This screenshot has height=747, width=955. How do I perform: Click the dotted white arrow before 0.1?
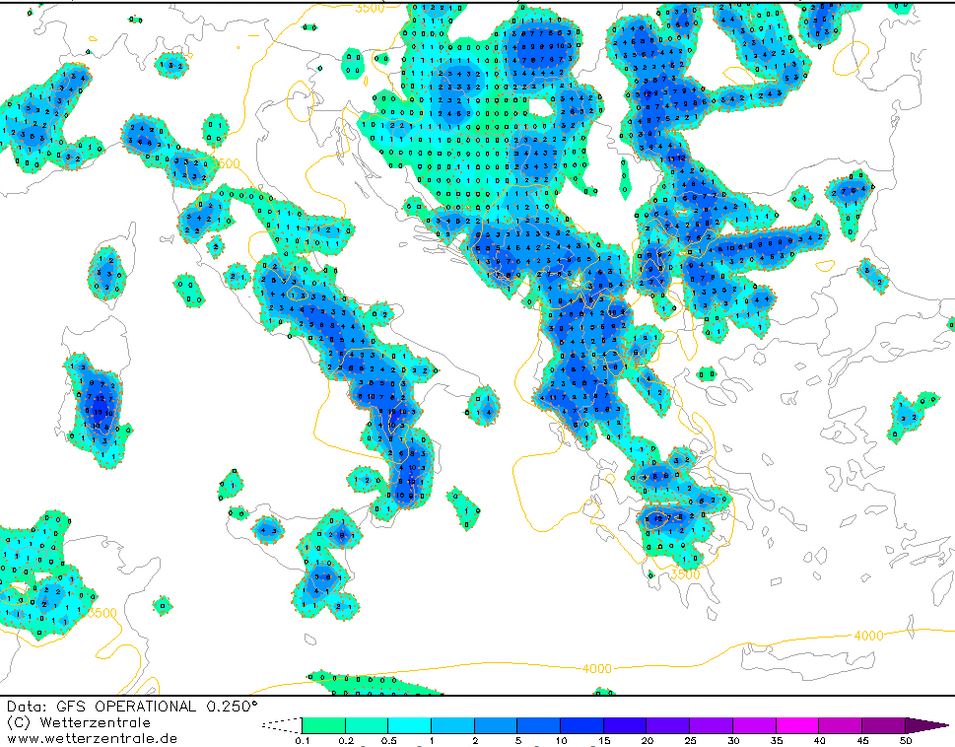(281, 725)
